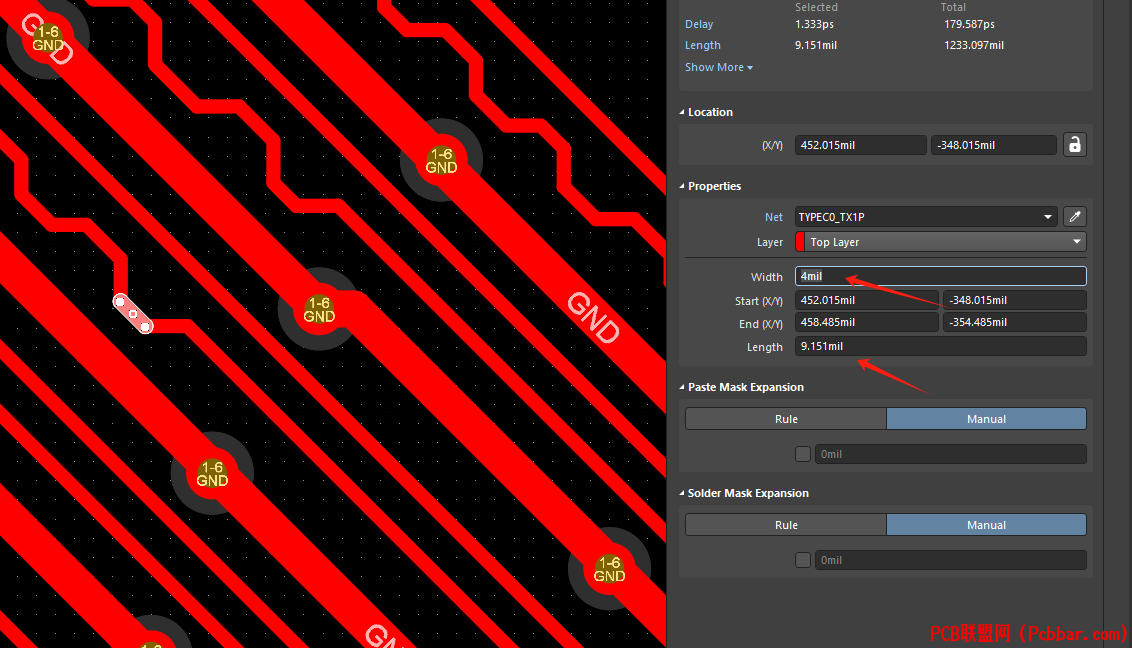Click the total delay 179.587ps value
Screen dimensions: 1132x648
tap(970, 24)
